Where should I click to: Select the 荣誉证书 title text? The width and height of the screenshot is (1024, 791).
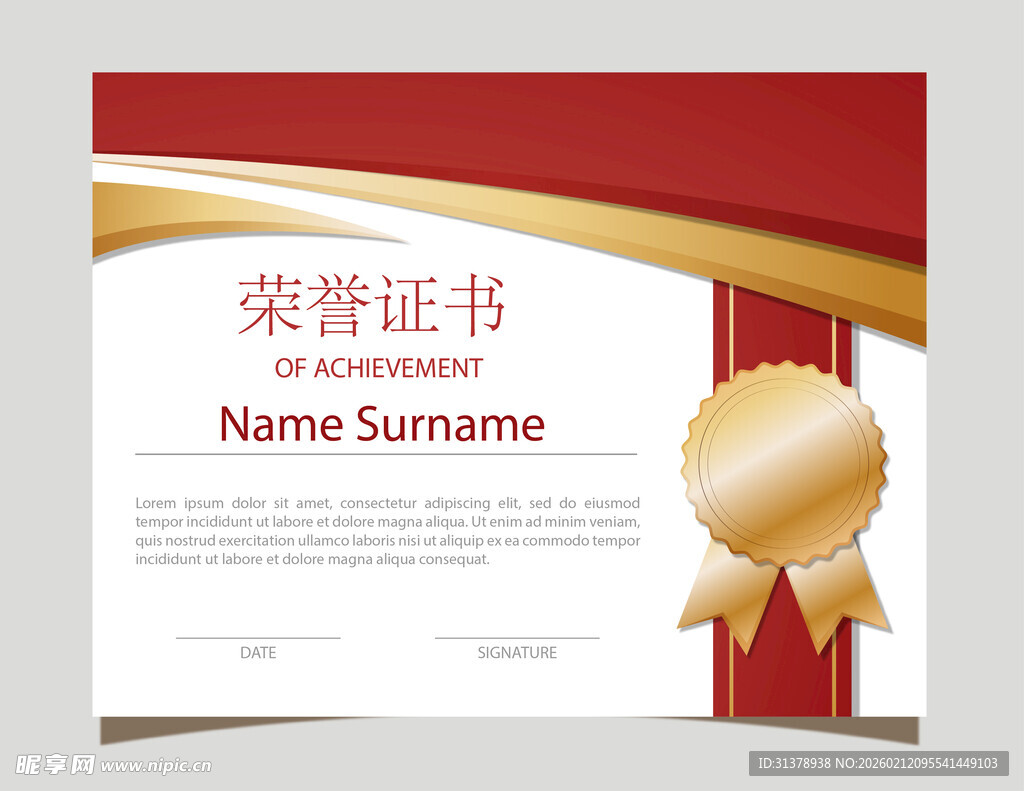click(x=371, y=306)
